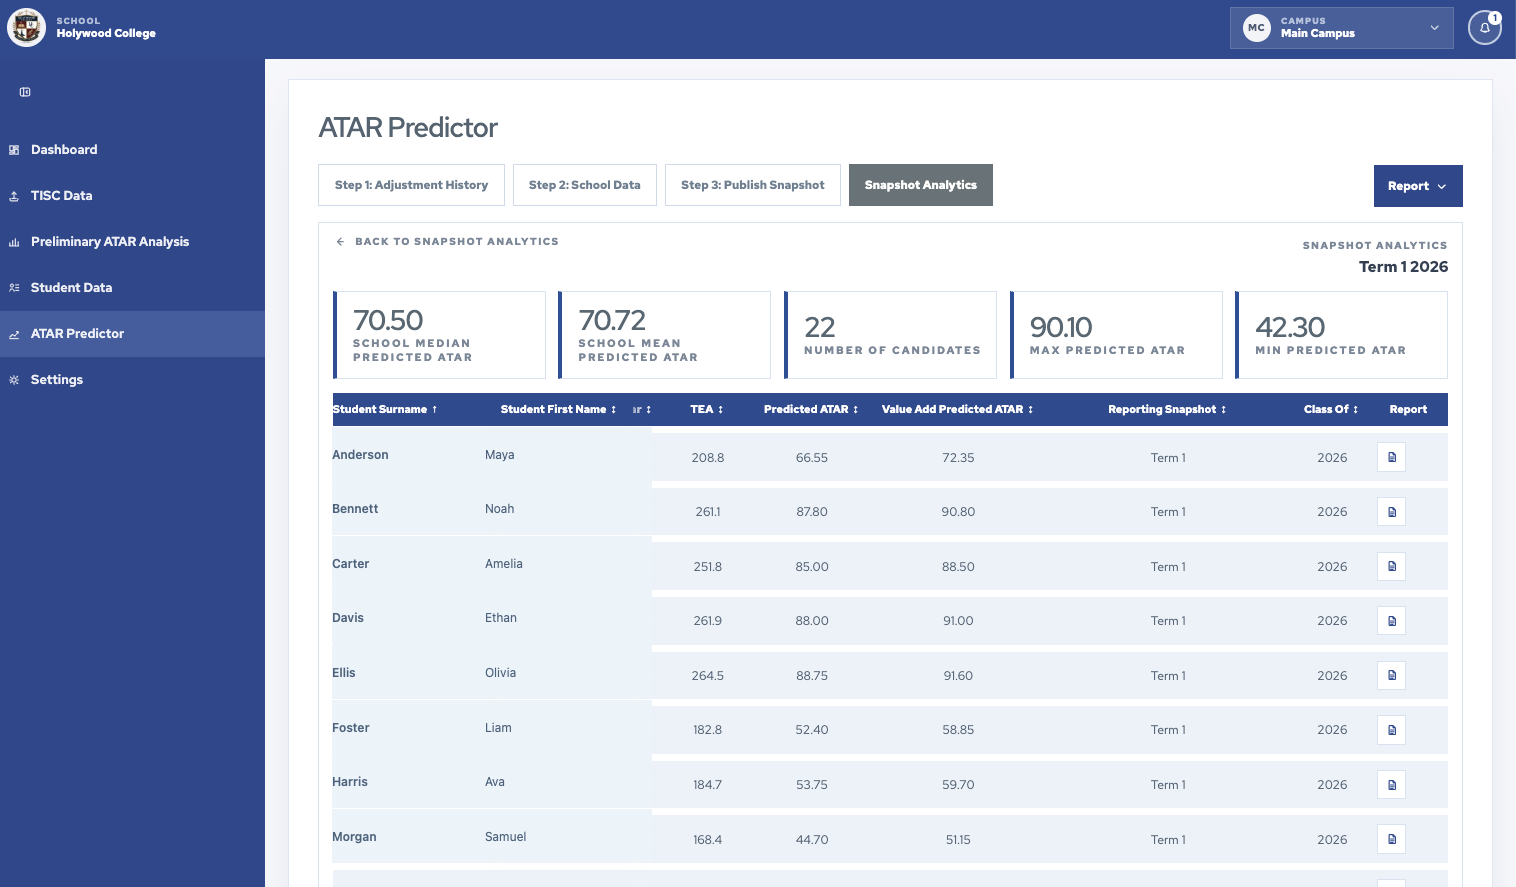Open the report document icon for Morgan

[x=1392, y=839]
